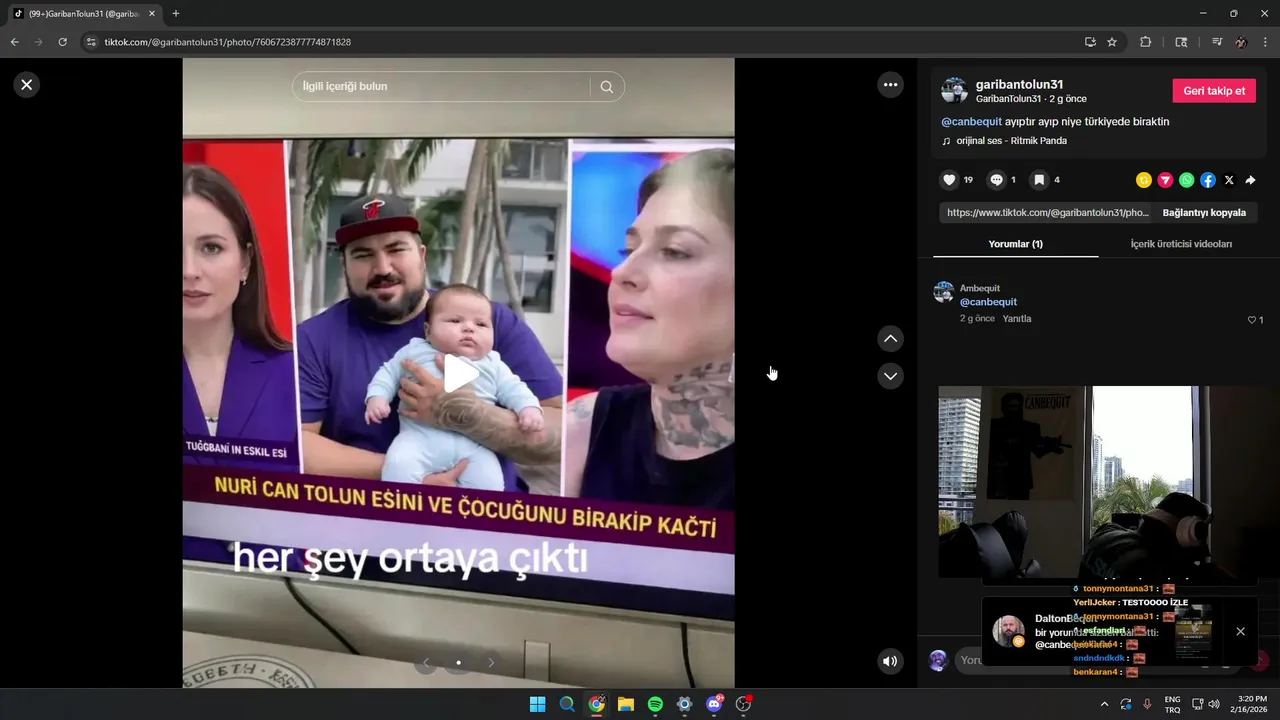The image size is (1280, 720).
Task: Show hidden system tray icons
Action: [x=1104, y=704]
